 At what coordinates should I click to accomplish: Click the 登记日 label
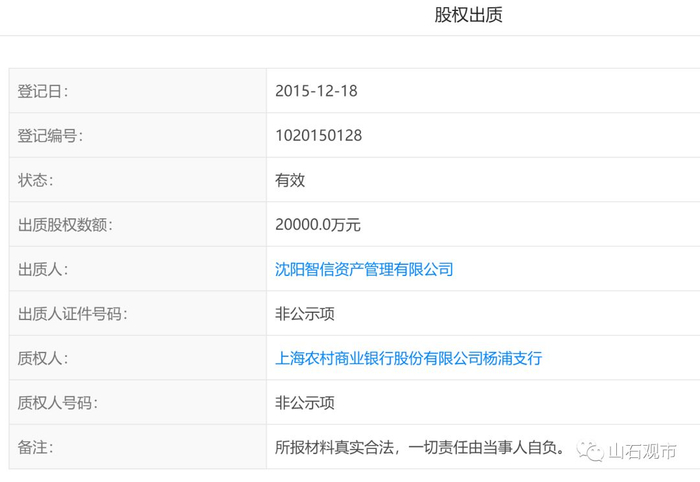[42, 91]
